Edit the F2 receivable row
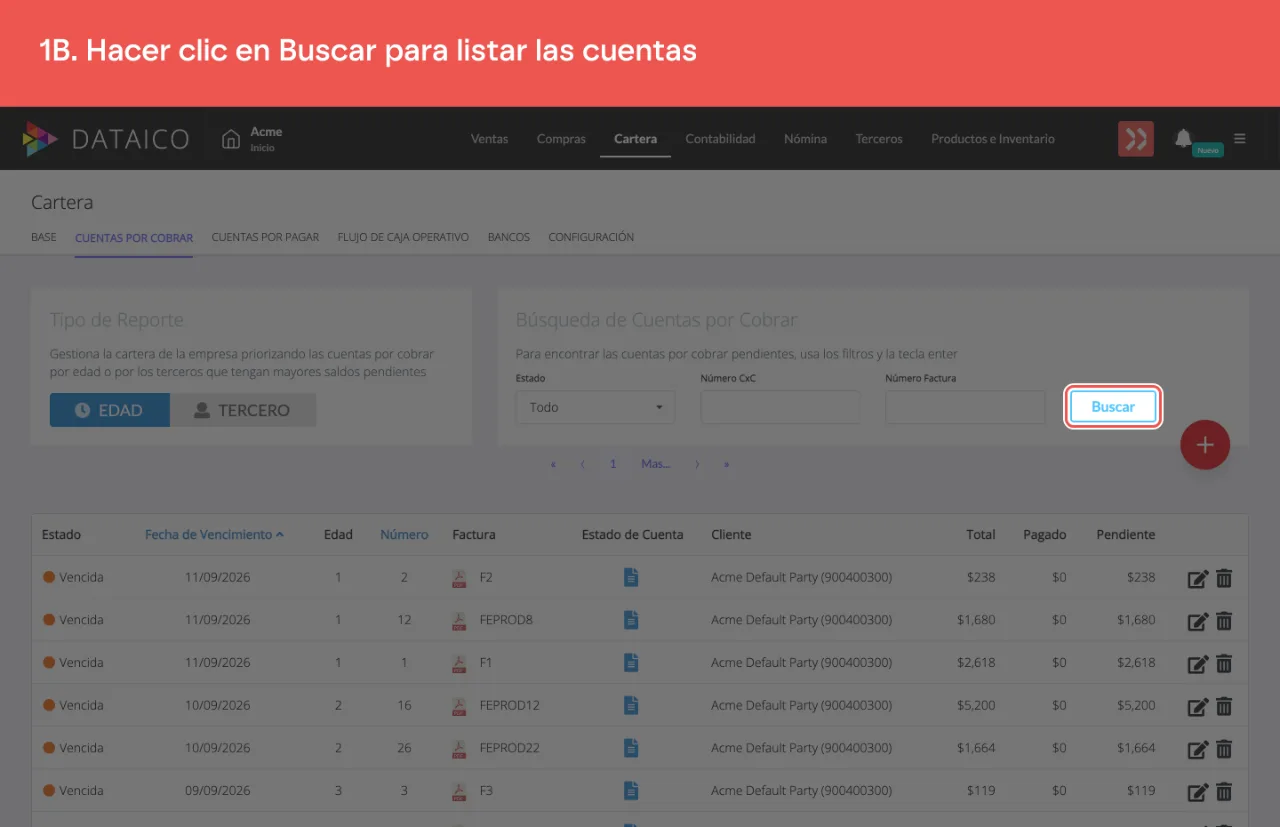This screenshot has height=827, width=1280. [1198, 579]
